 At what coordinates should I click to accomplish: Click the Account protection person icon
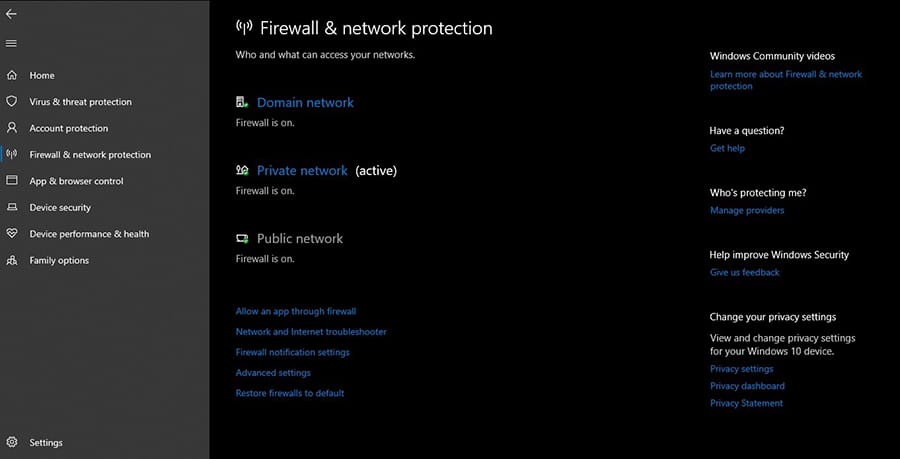[x=11, y=128]
